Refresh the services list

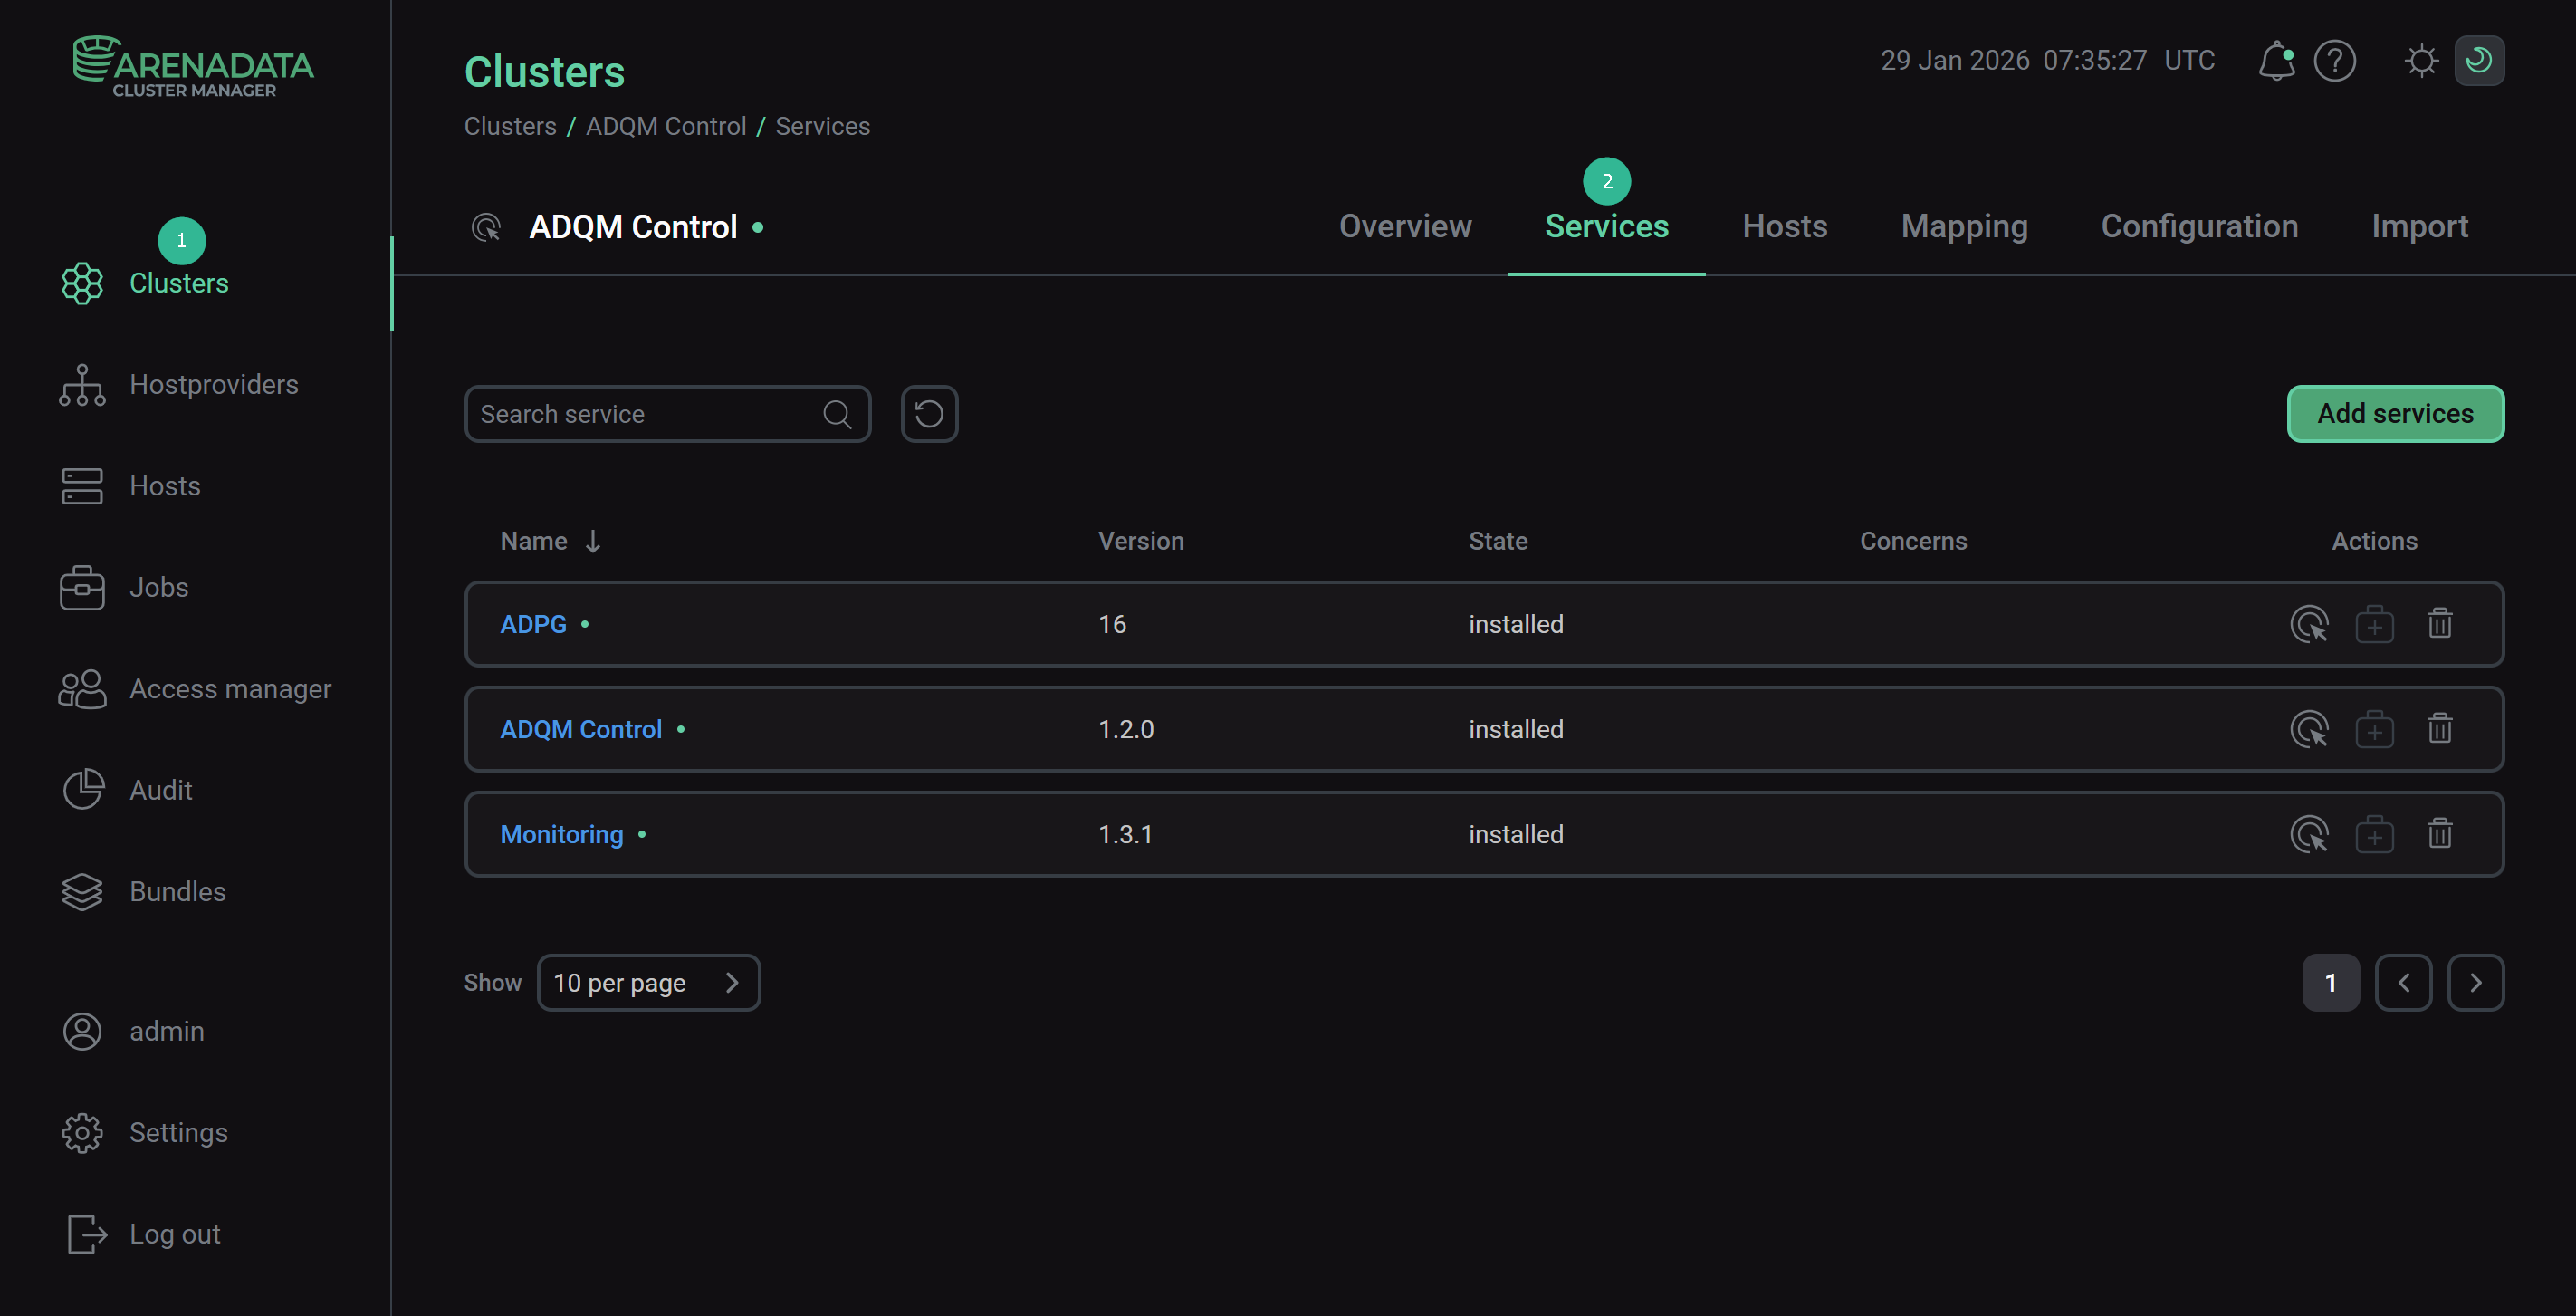point(929,413)
